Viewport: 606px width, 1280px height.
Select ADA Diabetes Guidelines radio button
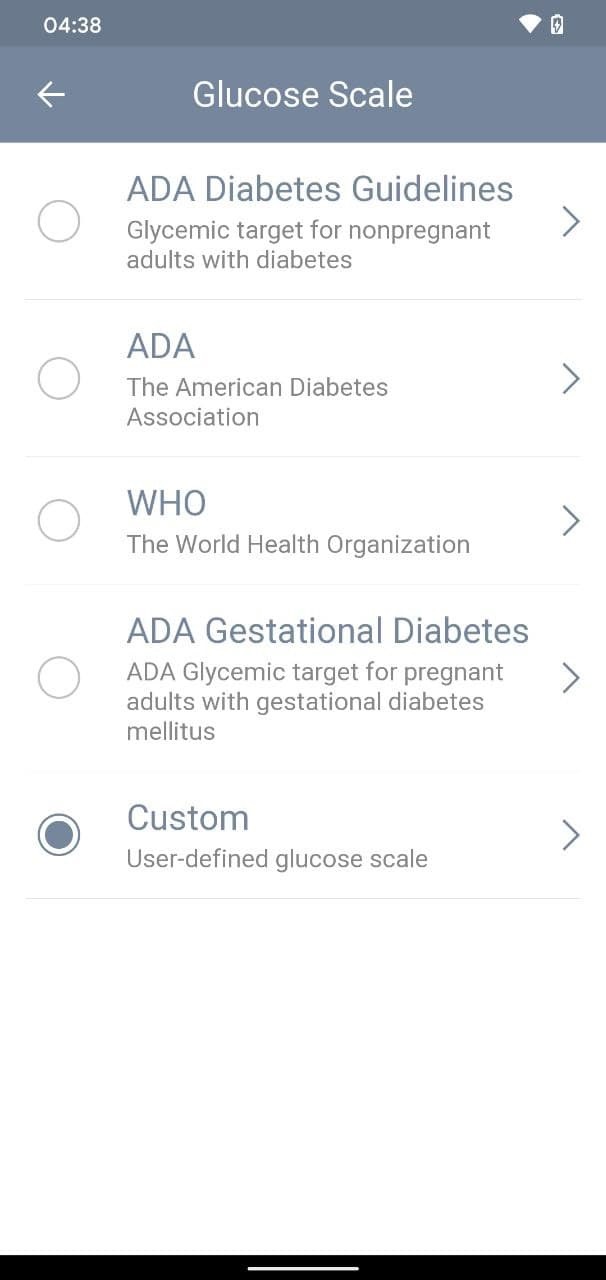click(x=59, y=221)
